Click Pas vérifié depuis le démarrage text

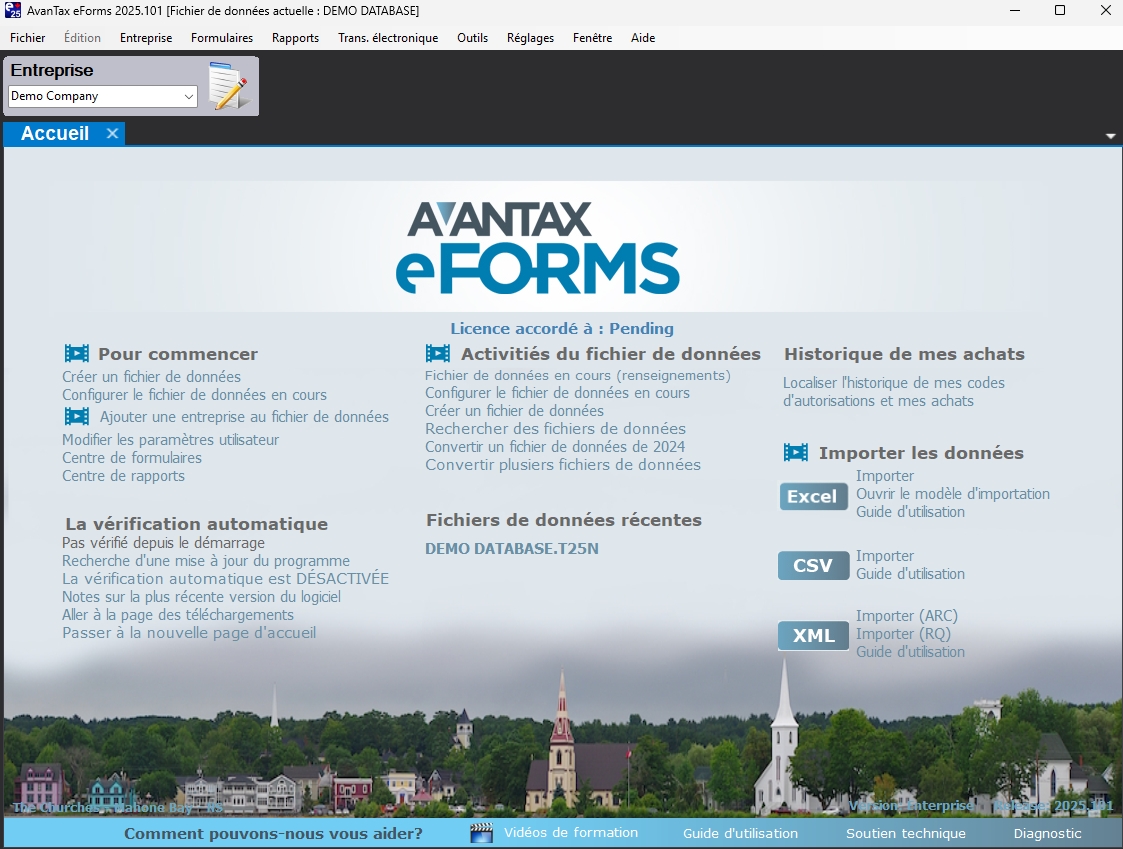click(x=163, y=542)
